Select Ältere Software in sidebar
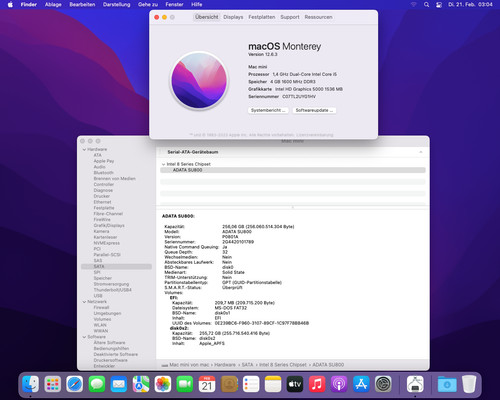 click(109, 343)
